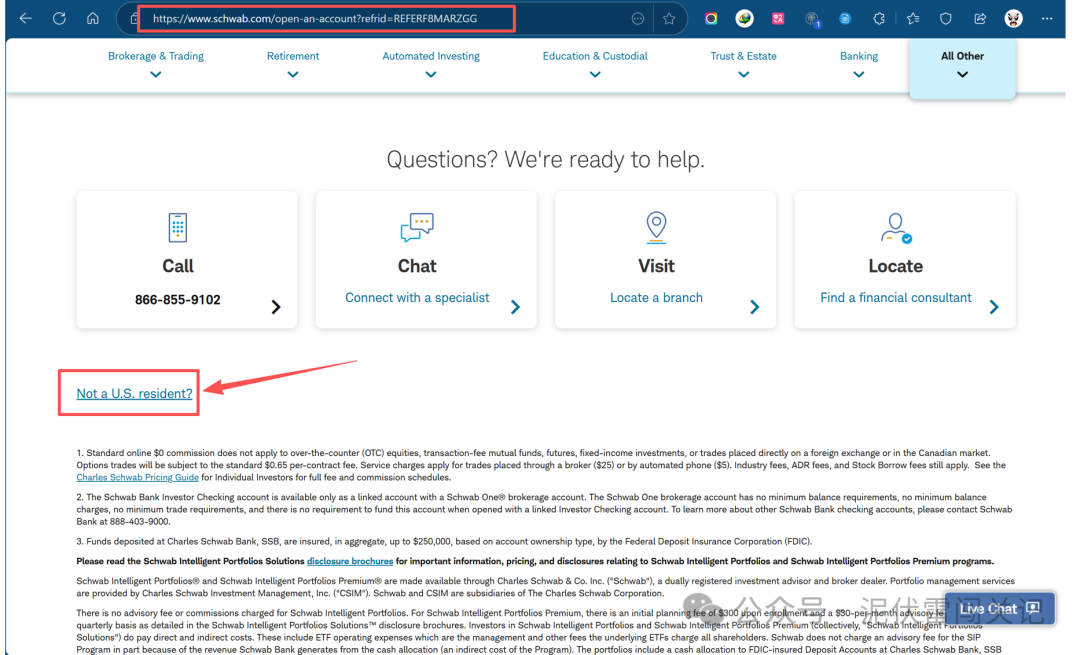1080x655 pixels.
Task: Expand chevron under Brokerage & Trading
Action: [156, 74]
